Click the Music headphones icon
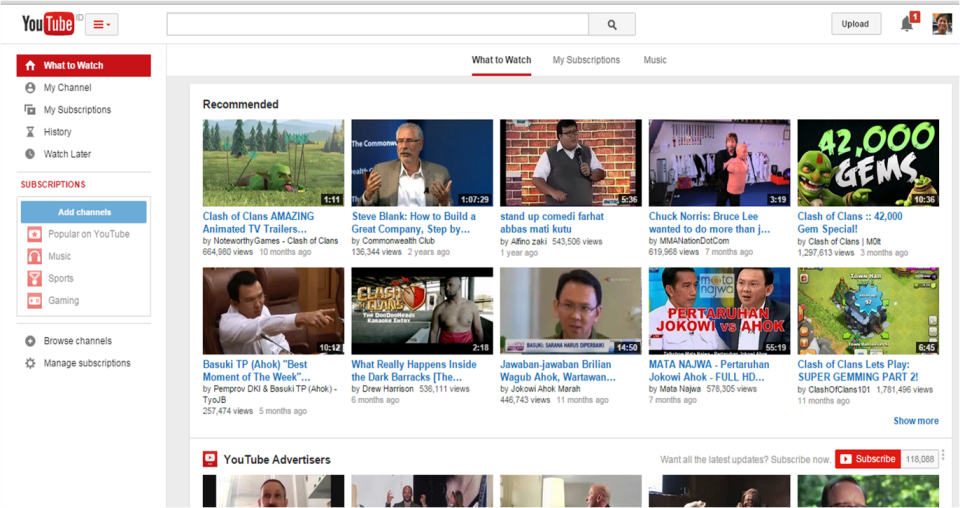The width and height of the screenshot is (960, 508). 34,256
